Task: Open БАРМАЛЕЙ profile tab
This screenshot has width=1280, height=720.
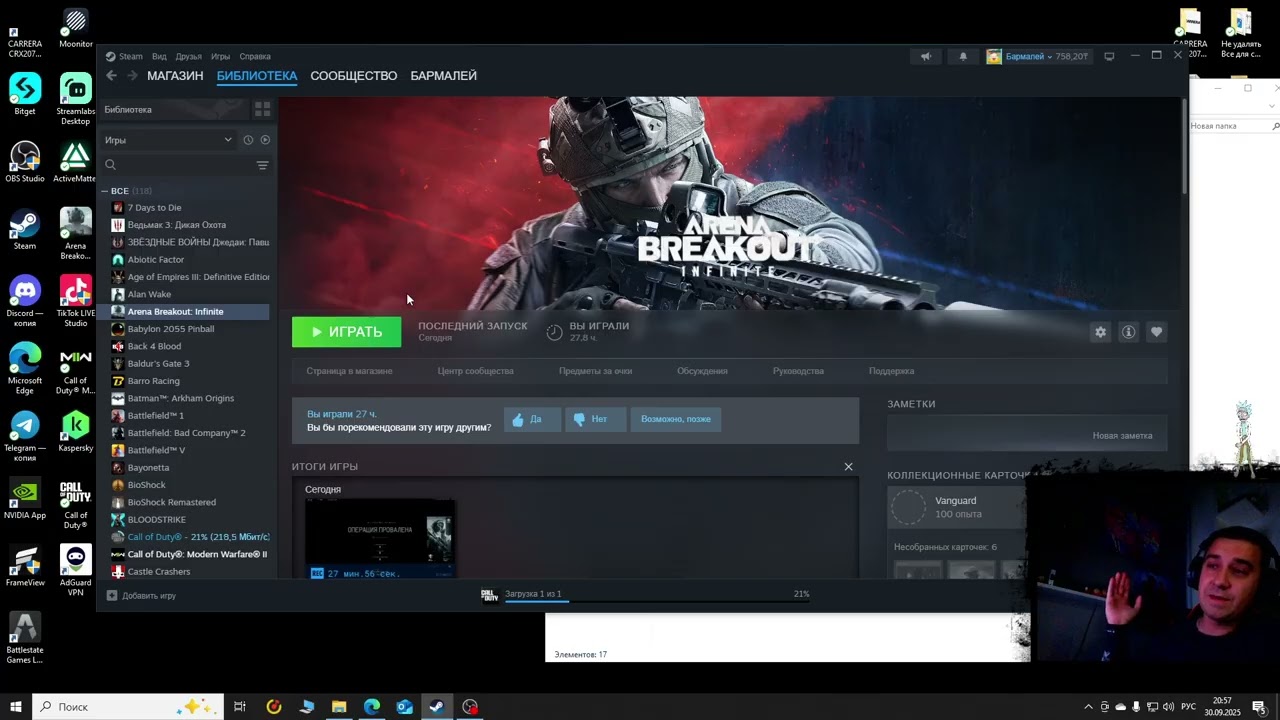Action: click(x=443, y=76)
